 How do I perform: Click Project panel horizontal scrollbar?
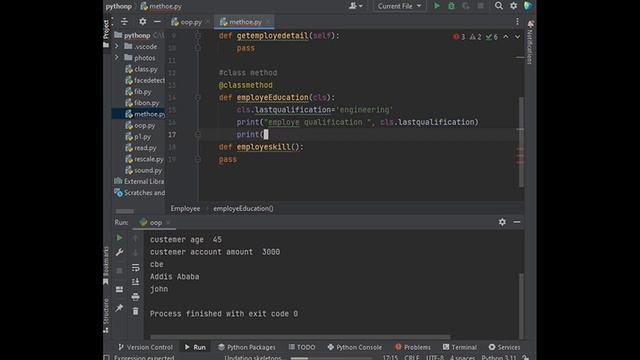124,211
